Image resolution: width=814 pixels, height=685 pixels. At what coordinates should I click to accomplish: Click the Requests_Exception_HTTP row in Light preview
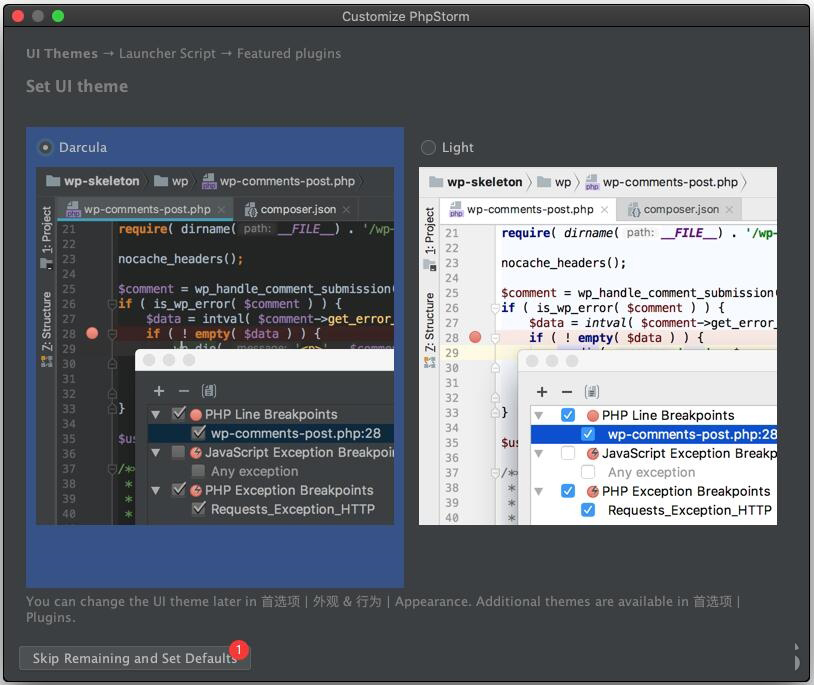point(654,511)
